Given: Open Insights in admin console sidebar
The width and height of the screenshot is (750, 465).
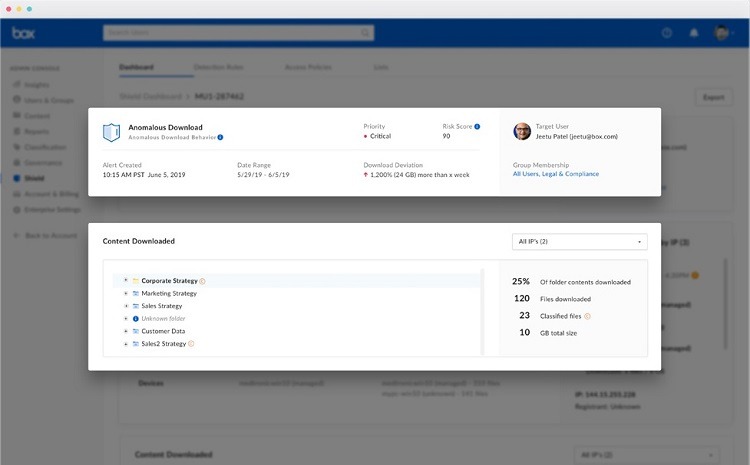Looking at the screenshot, I should [x=36, y=85].
